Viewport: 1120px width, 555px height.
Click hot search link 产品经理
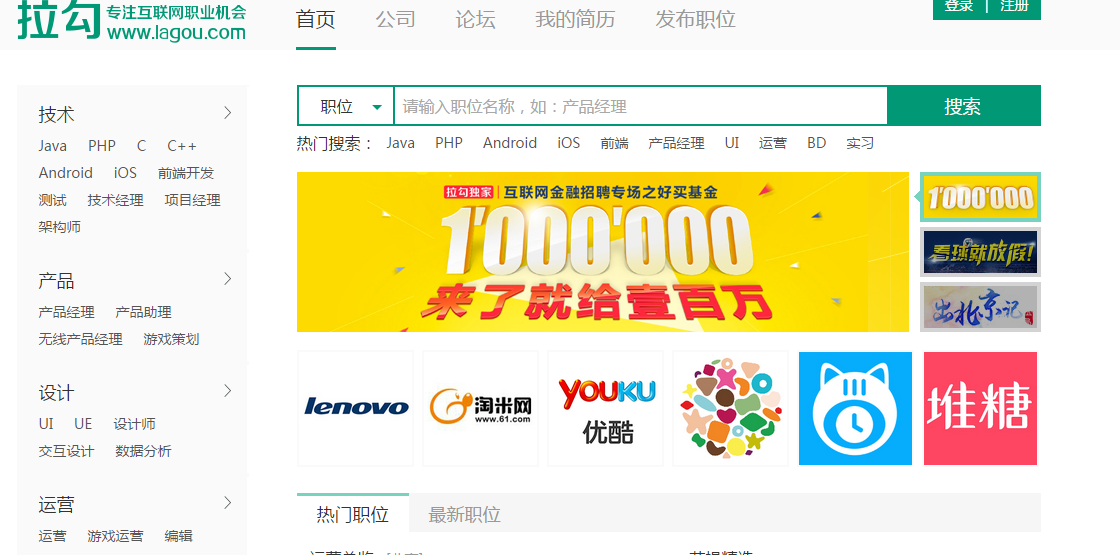(x=676, y=144)
